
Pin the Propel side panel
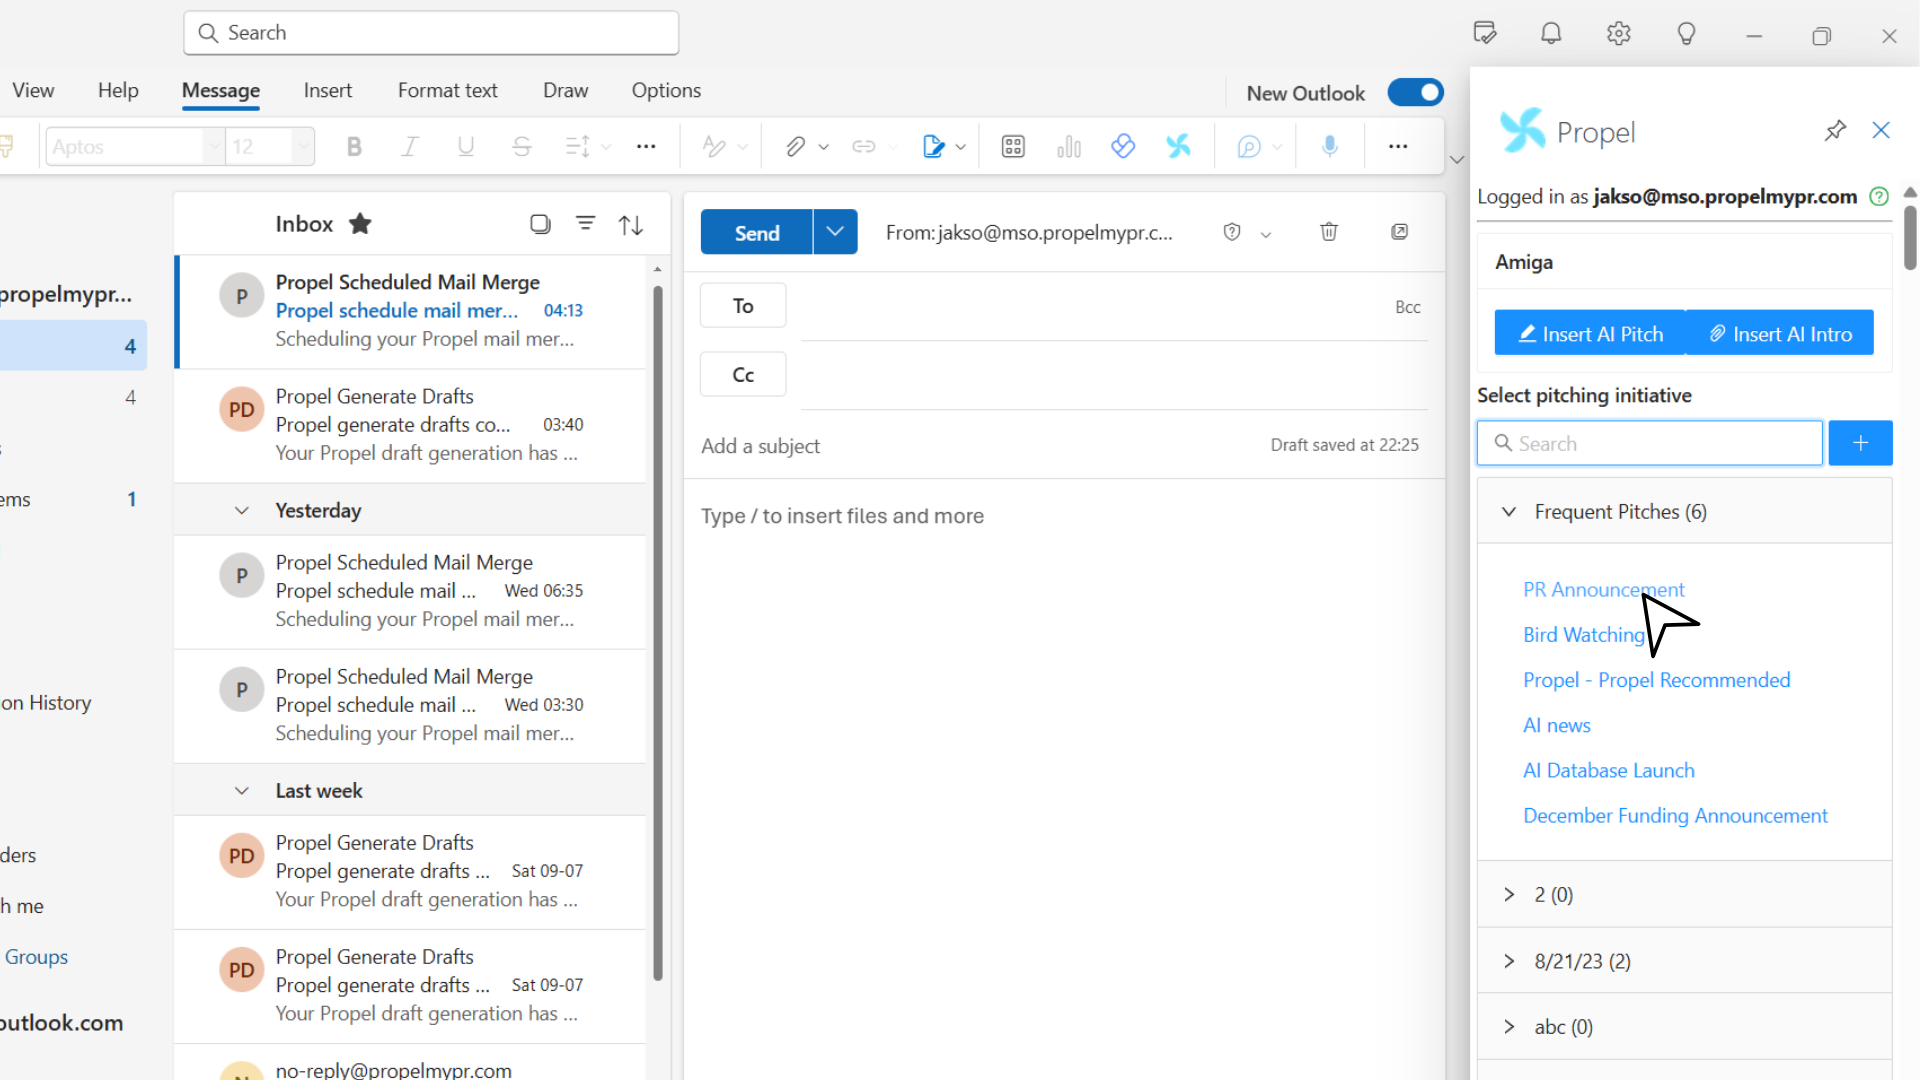(x=1835, y=131)
